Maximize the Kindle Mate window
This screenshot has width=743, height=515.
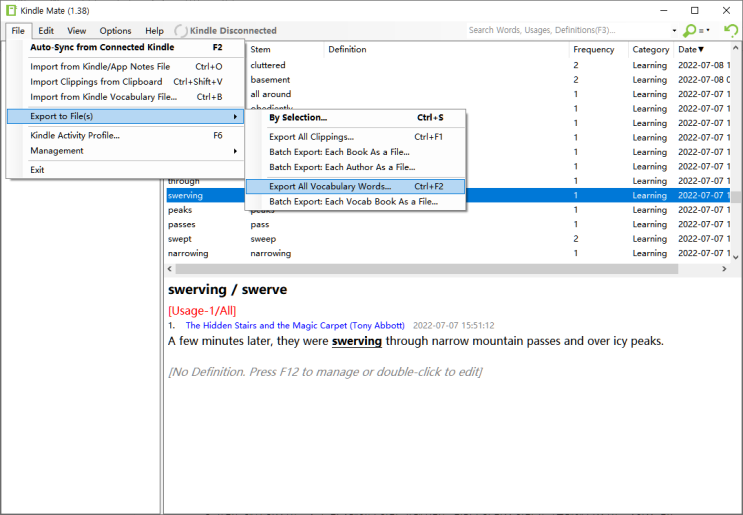pos(695,10)
